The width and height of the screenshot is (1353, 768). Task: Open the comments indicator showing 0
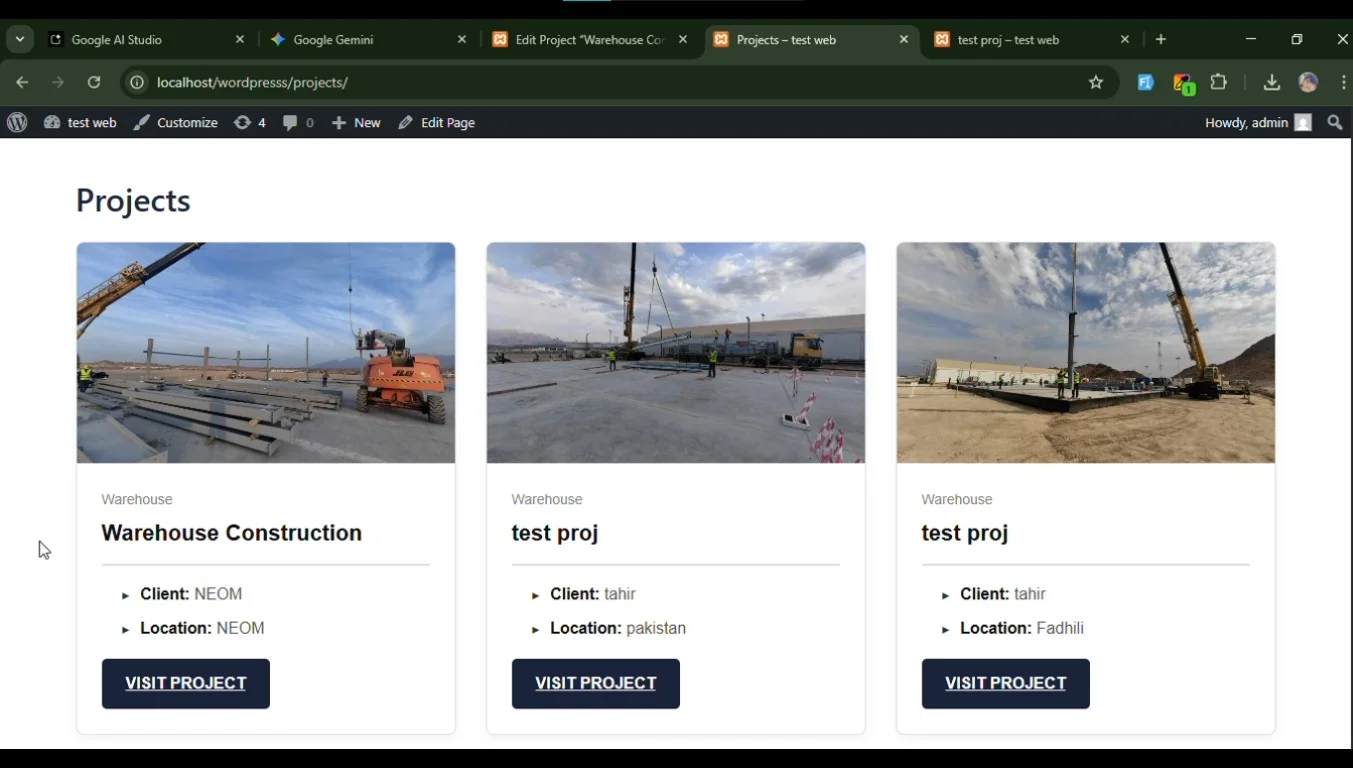(x=298, y=123)
